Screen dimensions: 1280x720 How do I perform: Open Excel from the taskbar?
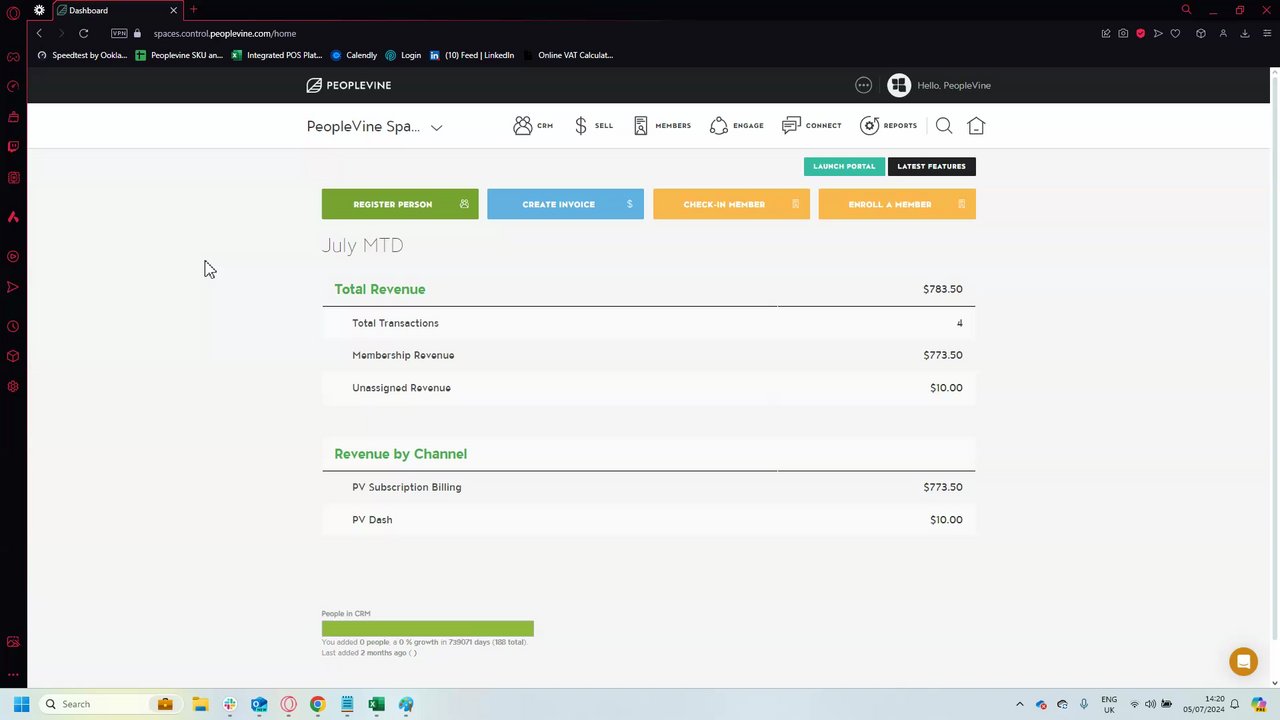tap(376, 704)
